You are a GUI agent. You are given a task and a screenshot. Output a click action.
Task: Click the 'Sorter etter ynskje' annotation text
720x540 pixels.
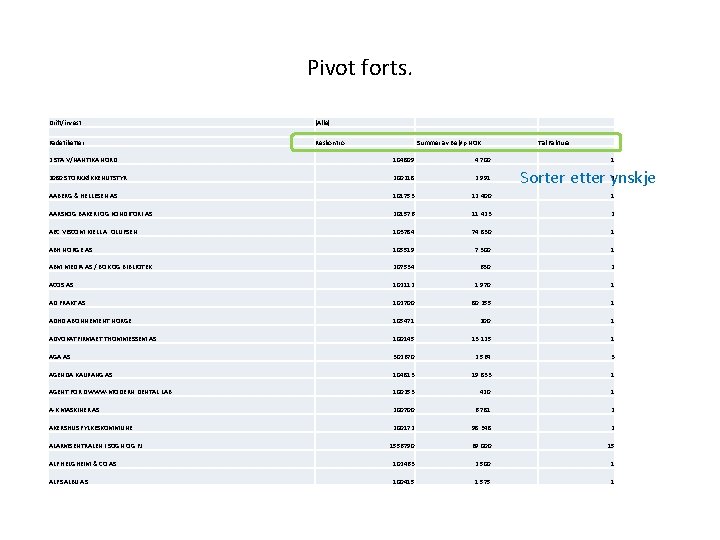(588, 178)
